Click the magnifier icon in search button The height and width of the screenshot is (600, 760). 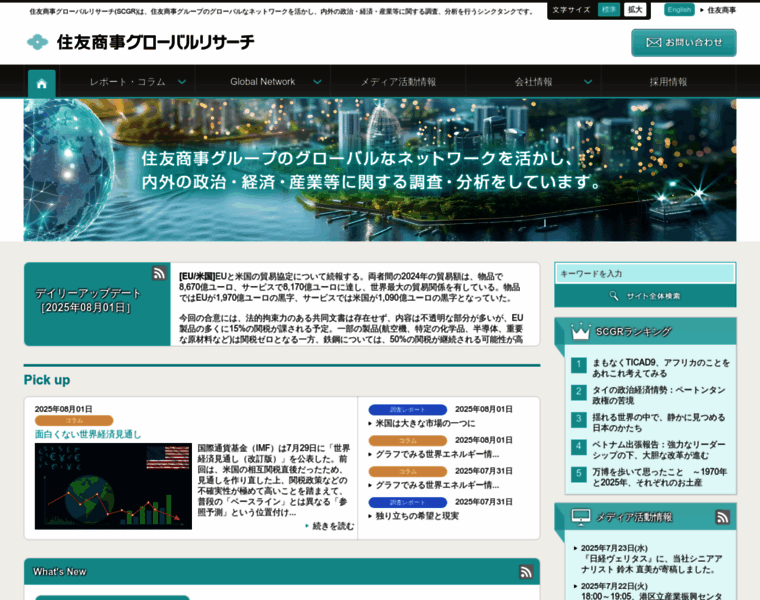pos(614,296)
